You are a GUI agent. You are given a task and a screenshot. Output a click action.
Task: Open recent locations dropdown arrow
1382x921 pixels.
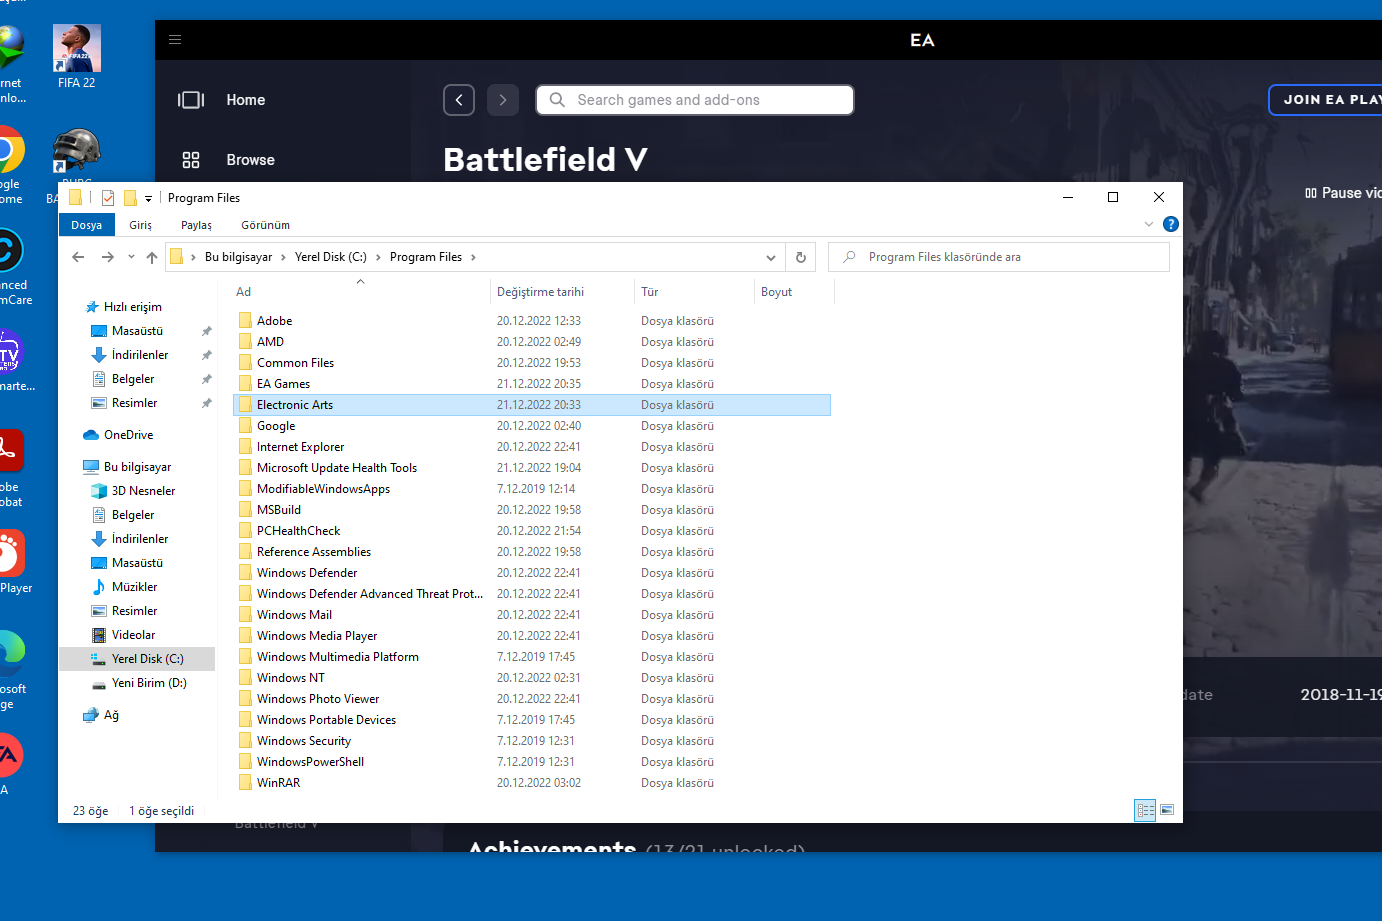pos(131,257)
